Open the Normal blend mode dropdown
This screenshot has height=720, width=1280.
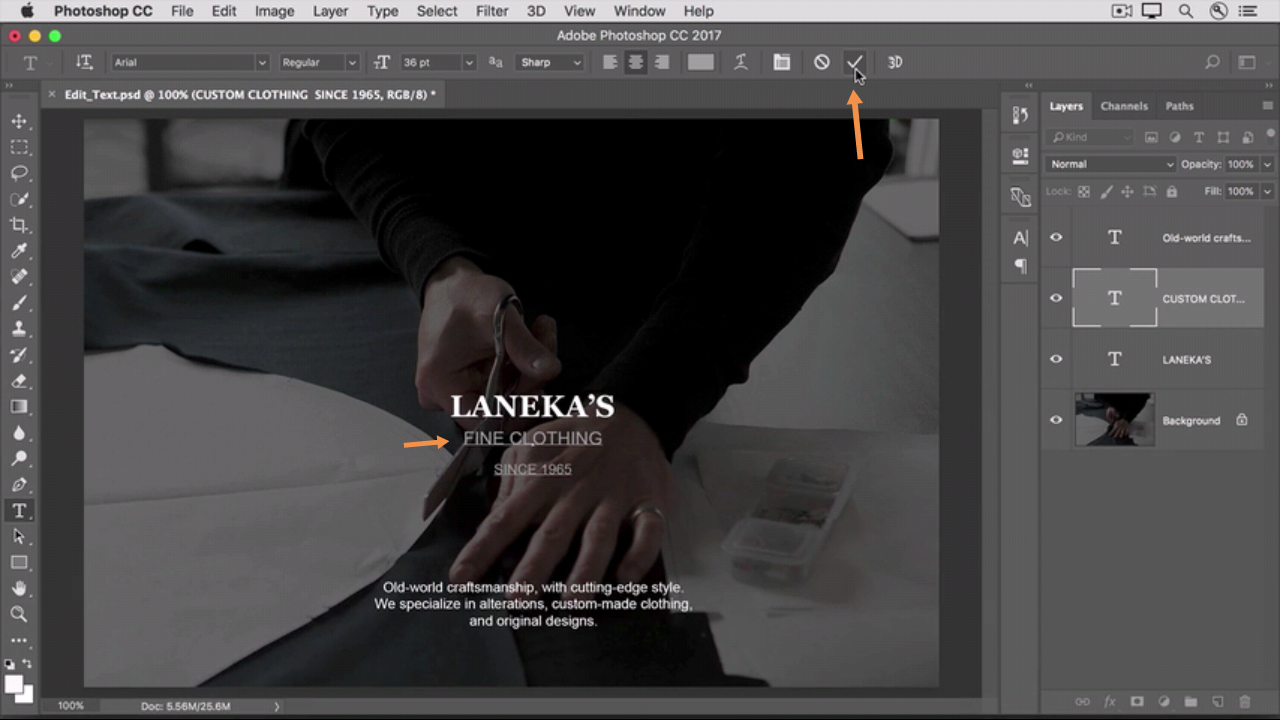[1110, 164]
